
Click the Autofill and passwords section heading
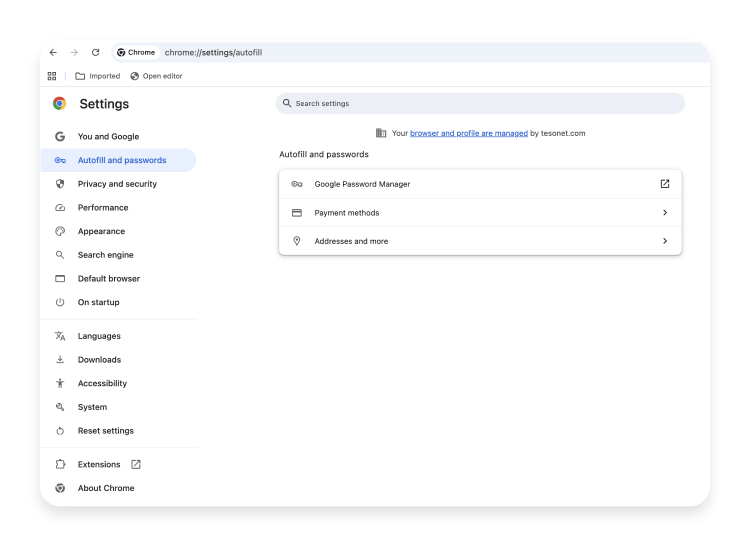click(324, 154)
